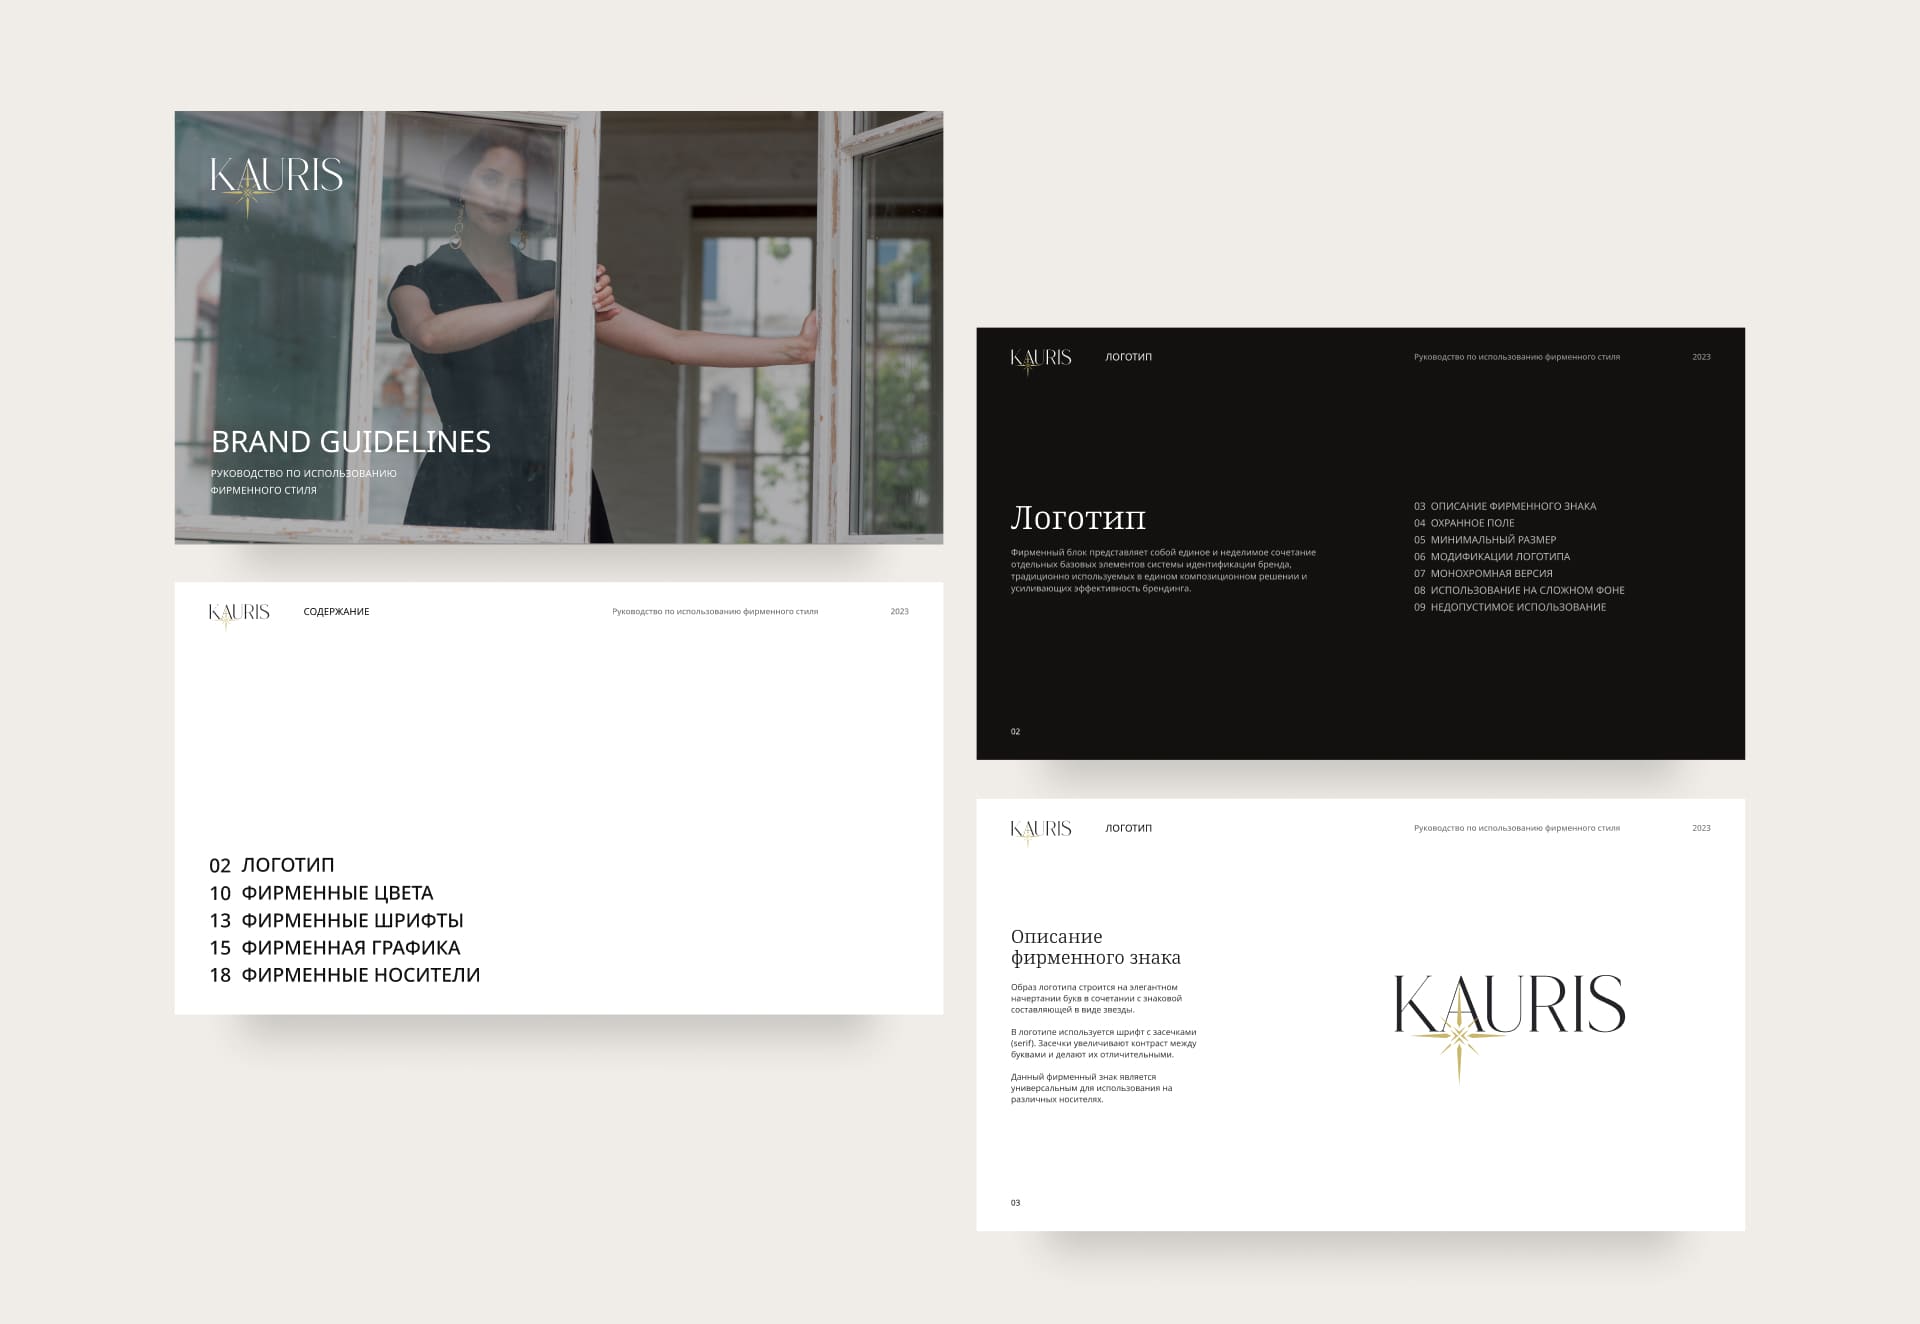The height and width of the screenshot is (1324, 1920).
Task: Click the small KAURIS logo on description slide header
Action: 1040,829
